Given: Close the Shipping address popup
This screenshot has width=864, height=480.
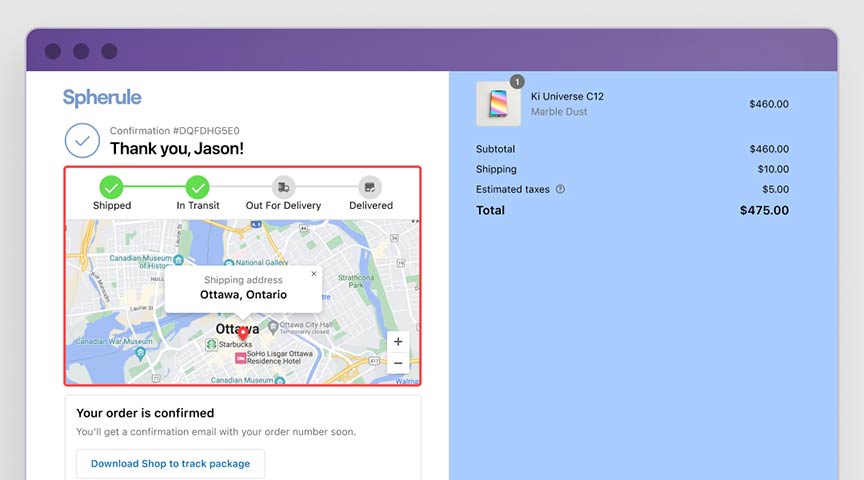Looking at the screenshot, I should pyautogui.click(x=314, y=273).
